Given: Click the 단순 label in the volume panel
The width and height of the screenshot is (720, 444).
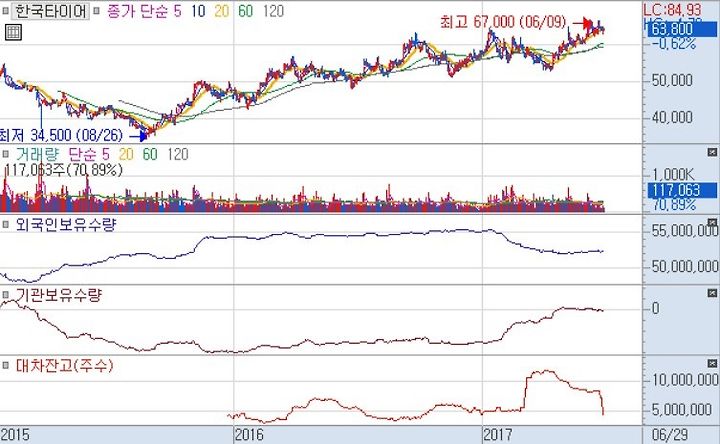Looking at the screenshot, I should [82, 154].
